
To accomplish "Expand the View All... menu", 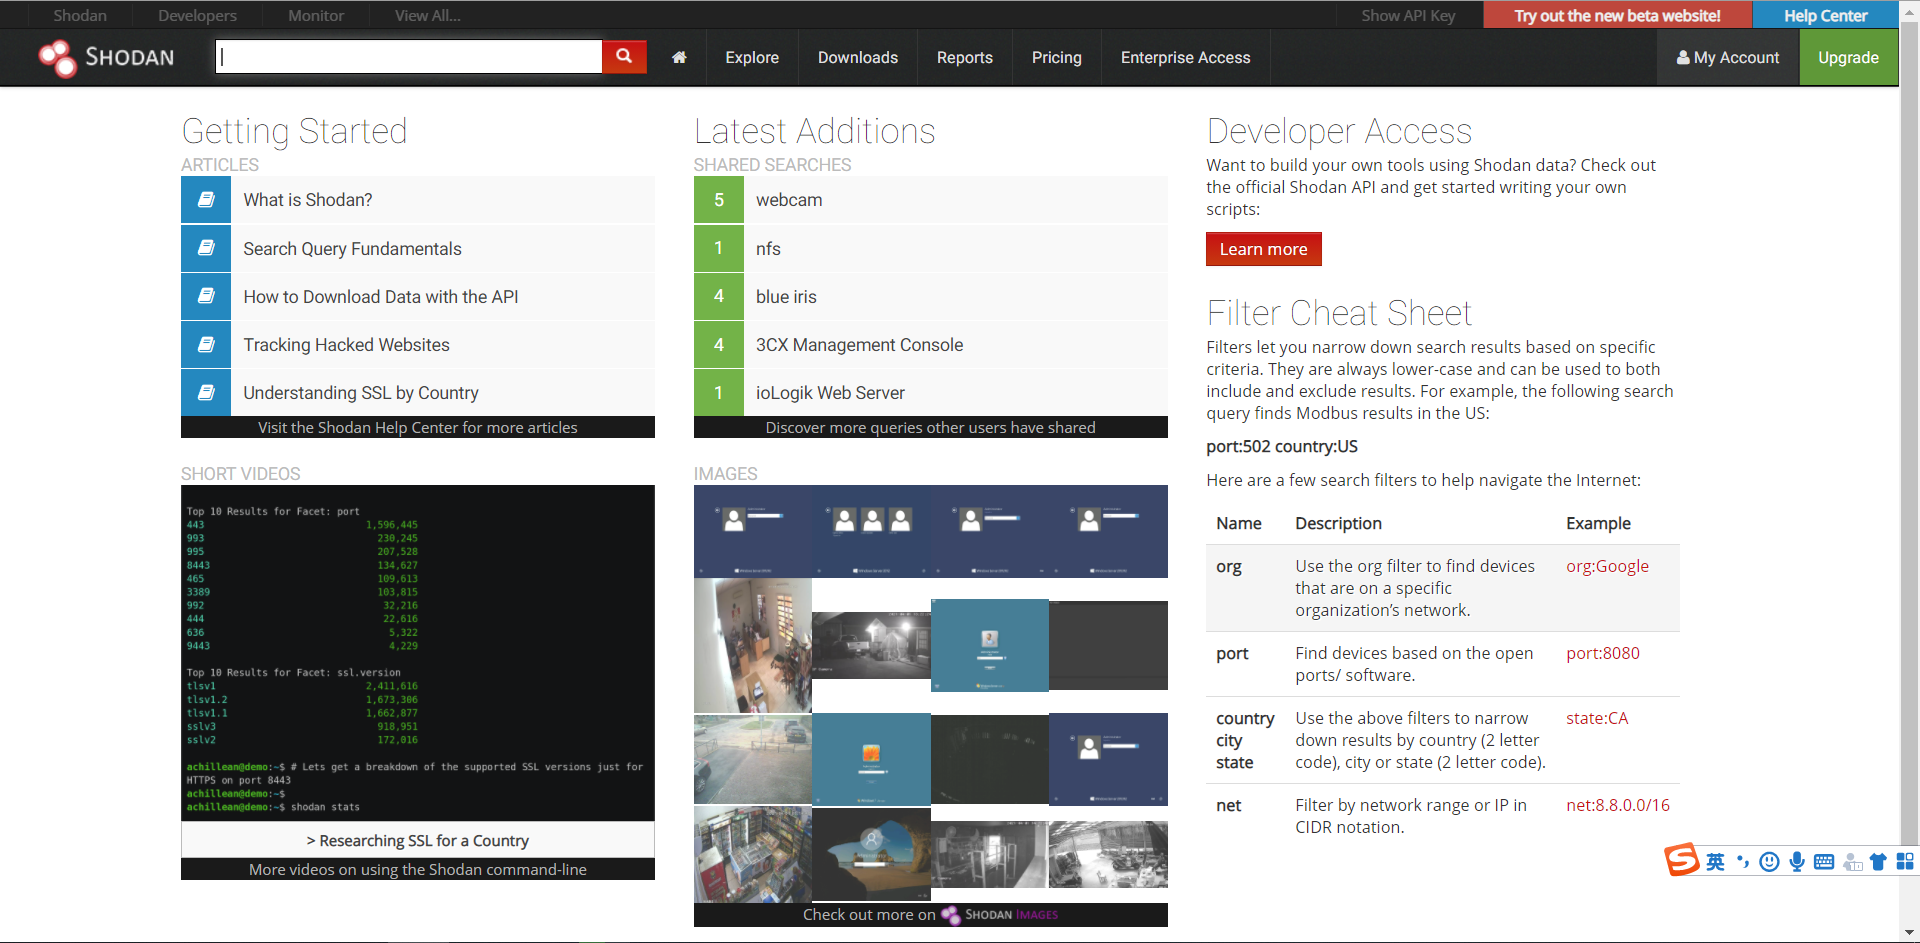I will pyautogui.click(x=428, y=15).
